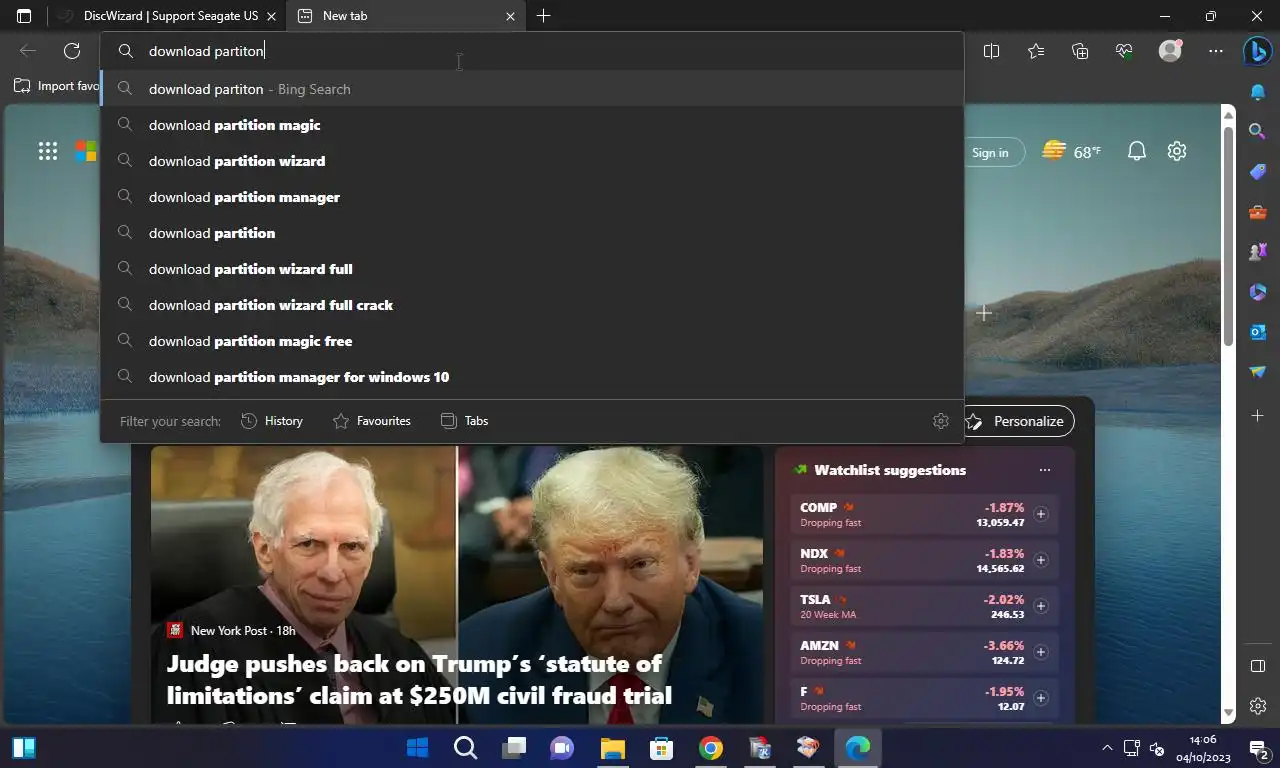The width and height of the screenshot is (1280, 768).
Task: Open the Collections toolbar icon
Action: [x=1080, y=51]
